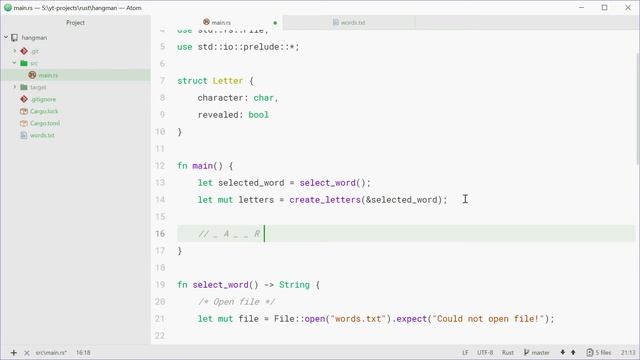Click the .git folder's red git icon

coord(24,51)
